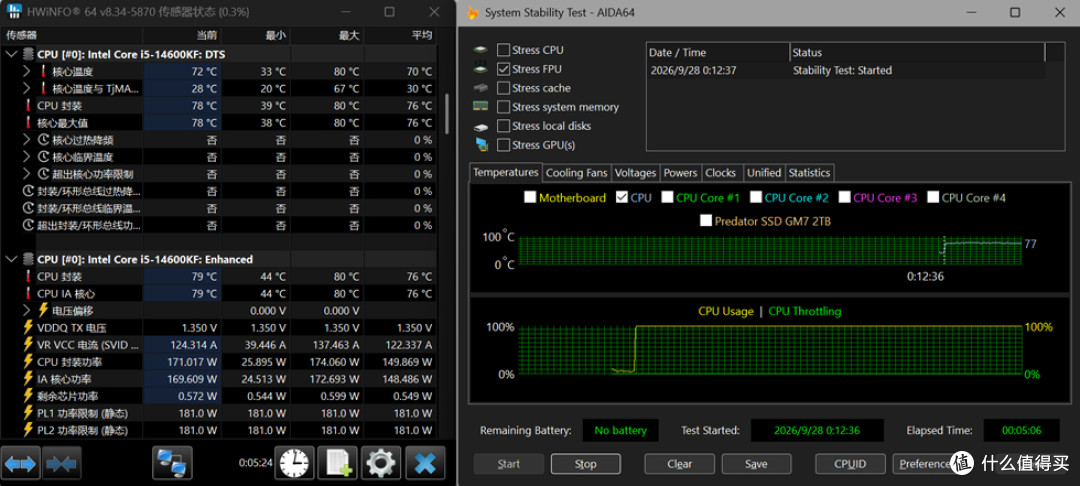
Task: Expand 电压偏移 row chevron
Action: (x=27, y=310)
